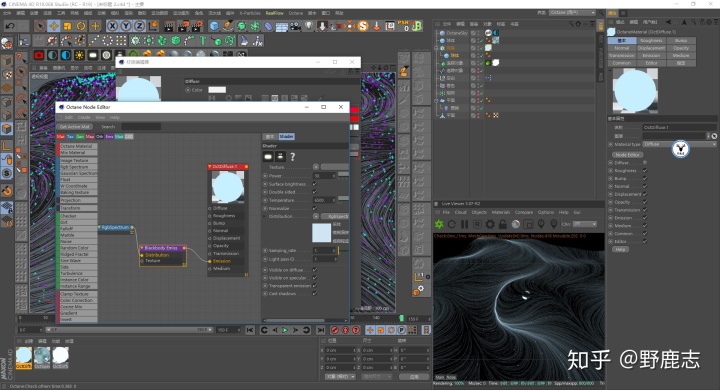The image size is (720, 390).
Task: Open Live Viewer settings gear
Action: [x=490, y=224]
